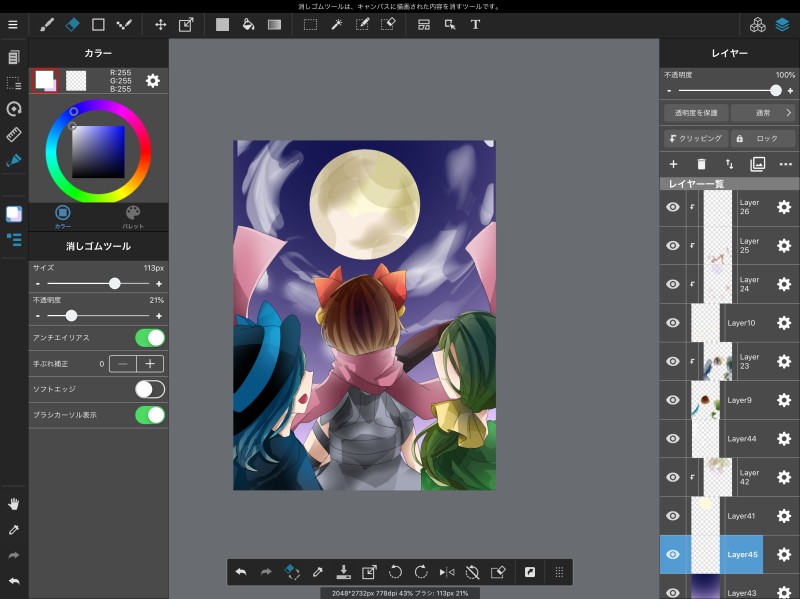The image size is (800, 599).
Task: Click the transparent color swatch
Action: [x=76, y=81]
